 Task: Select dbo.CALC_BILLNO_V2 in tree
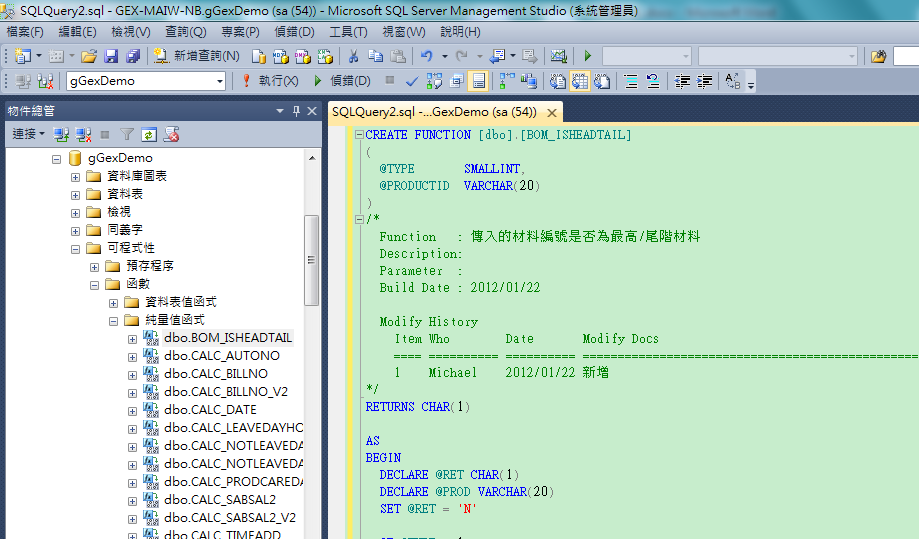point(226,391)
